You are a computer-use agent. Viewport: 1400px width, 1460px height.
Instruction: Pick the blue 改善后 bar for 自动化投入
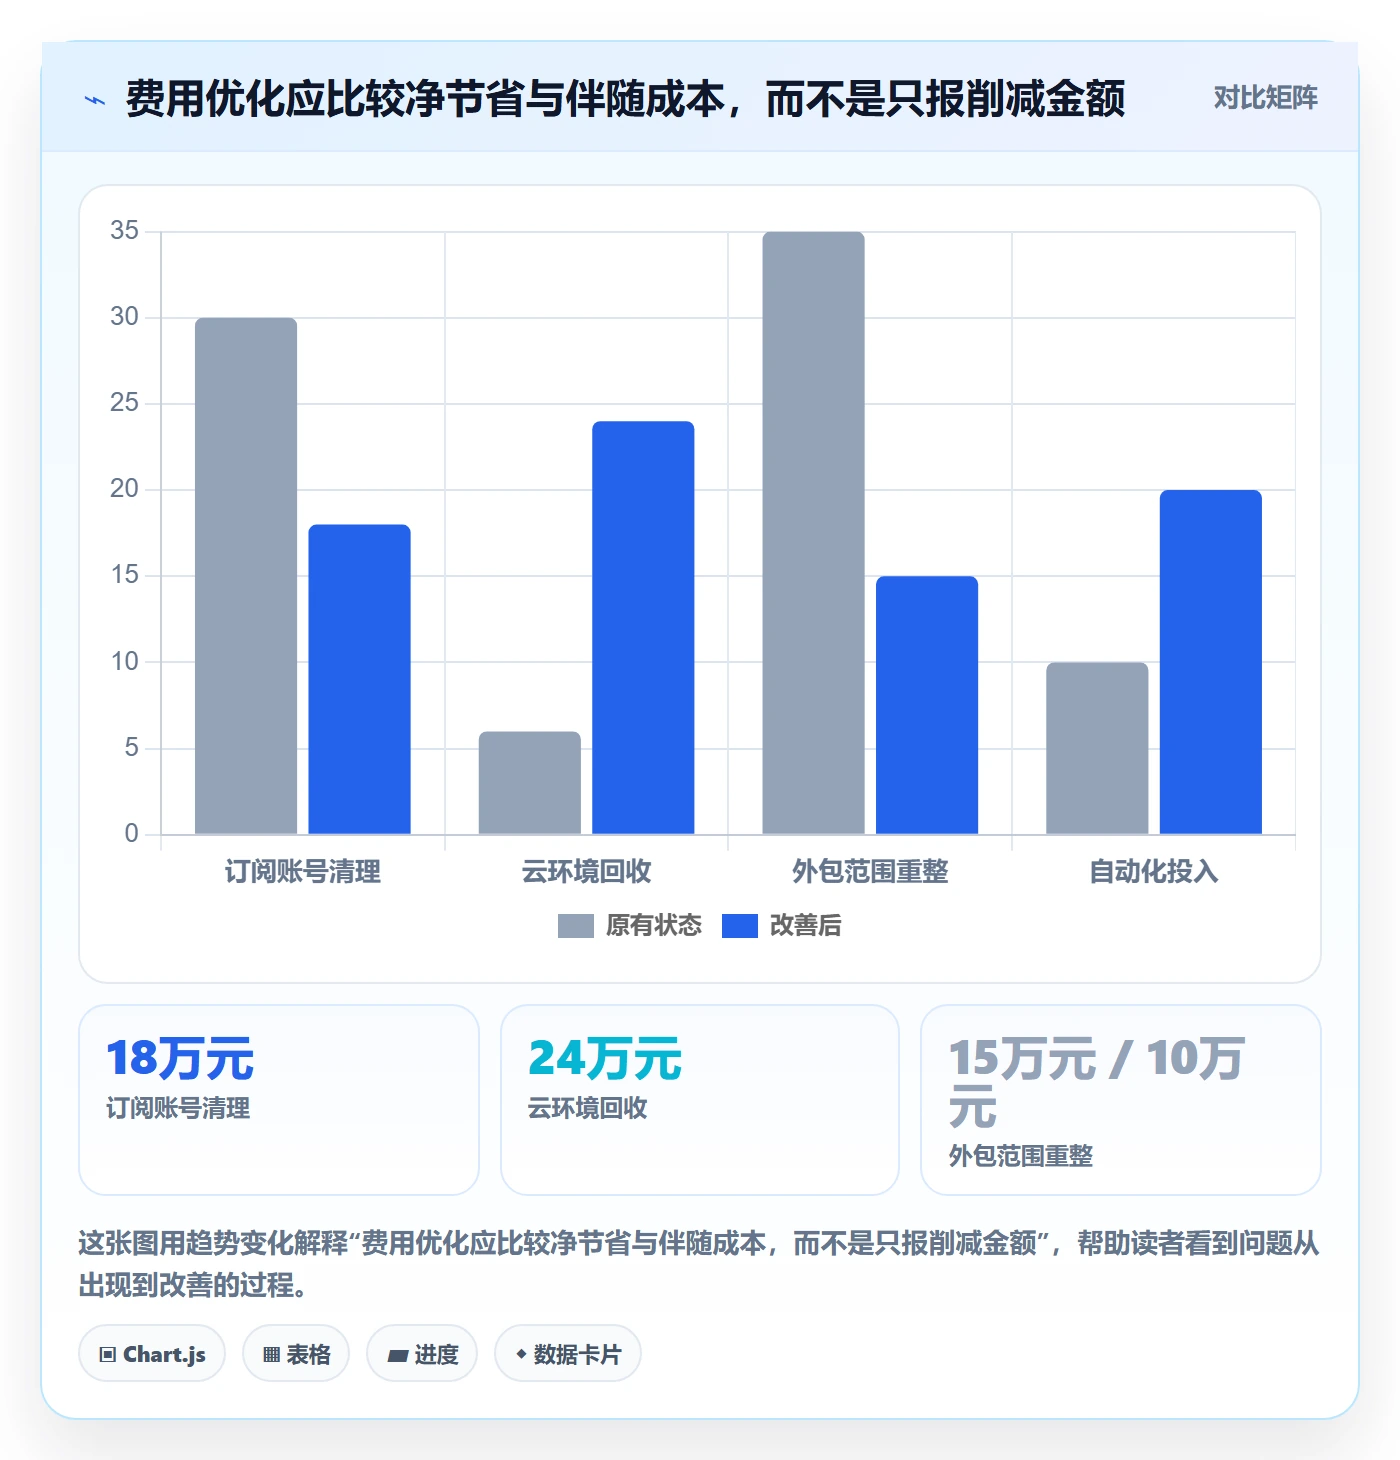pyautogui.click(x=1210, y=662)
